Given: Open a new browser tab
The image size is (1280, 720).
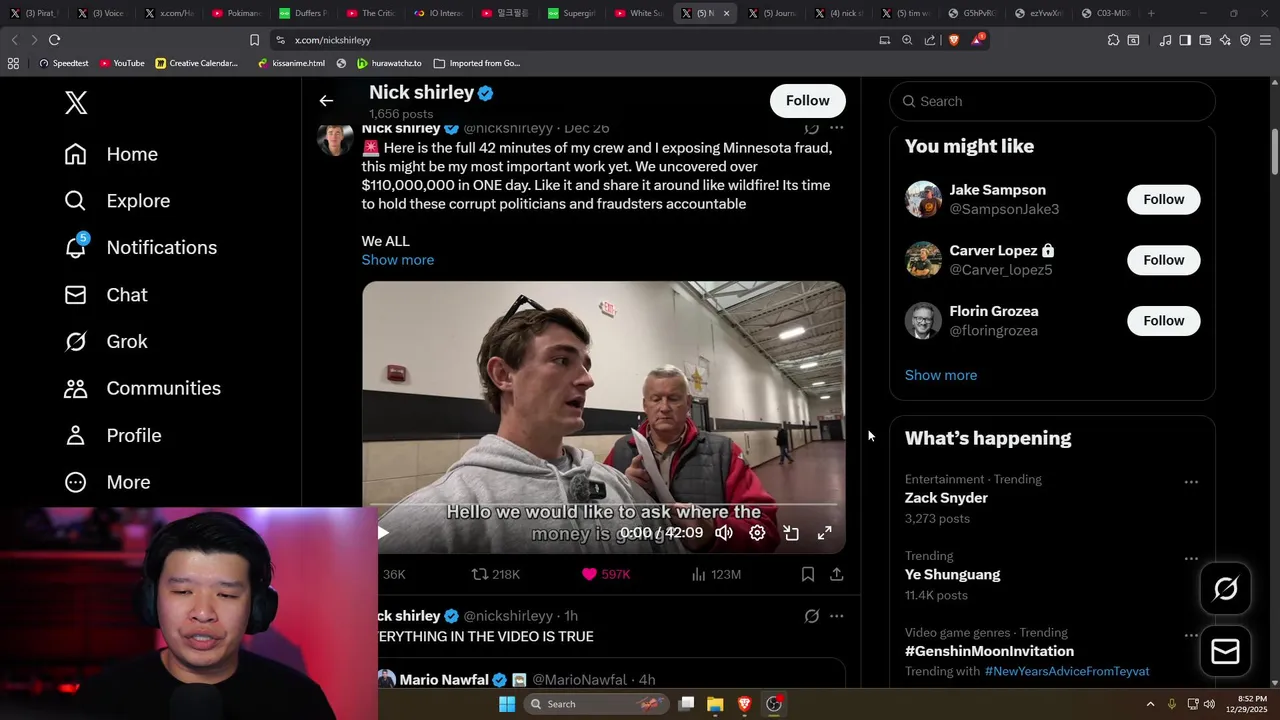Looking at the screenshot, I should pos(1151,13).
